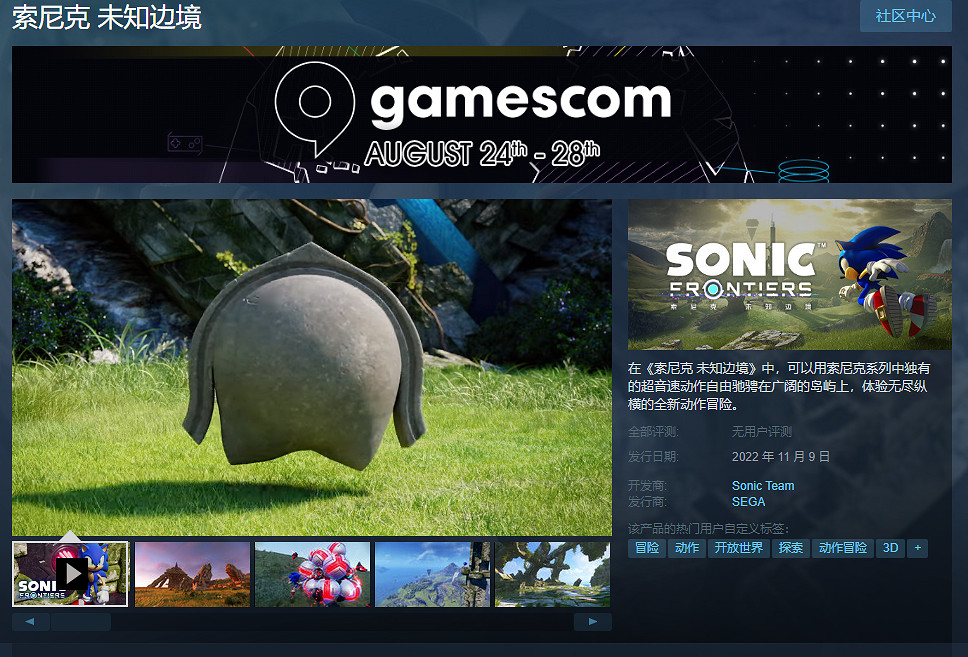Click the plus icon to add tag
The width and height of the screenshot is (968, 657).
click(917, 548)
